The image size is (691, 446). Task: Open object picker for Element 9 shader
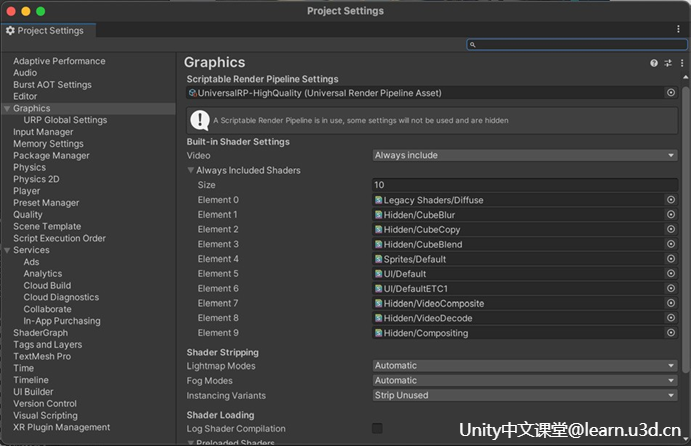tap(671, 333)
